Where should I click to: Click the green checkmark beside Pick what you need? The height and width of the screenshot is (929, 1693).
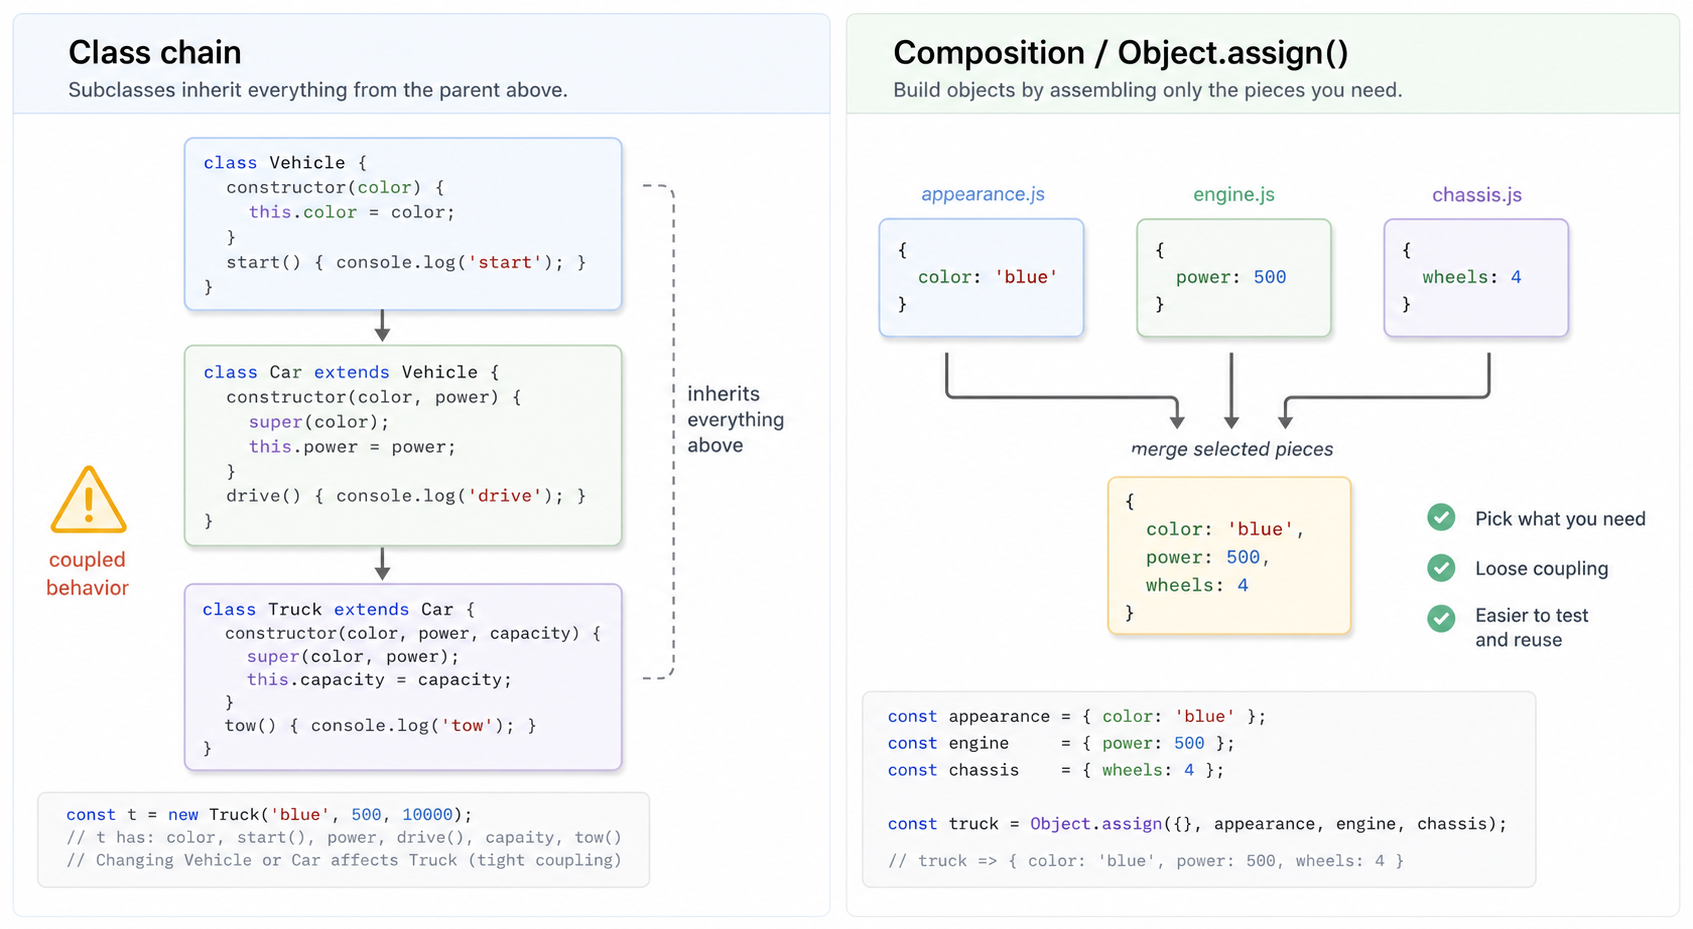[1441, 517]
